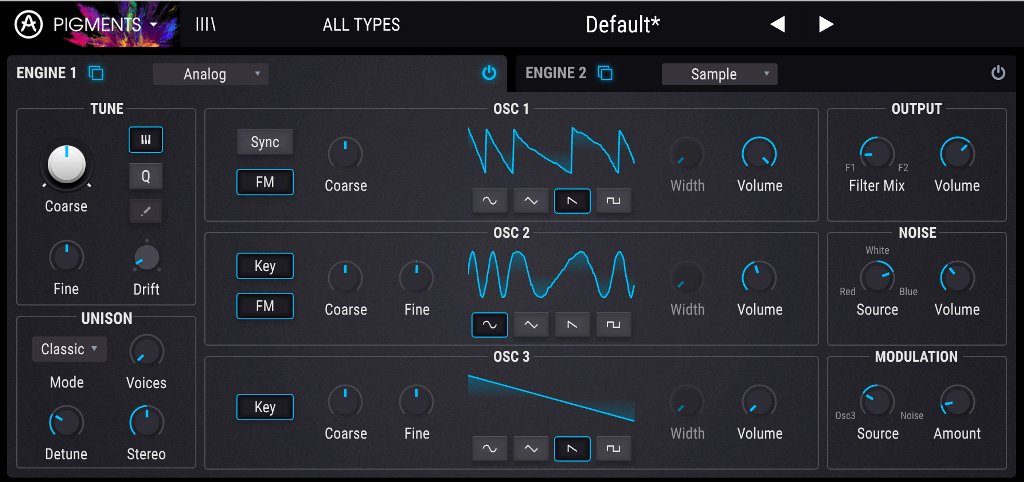Copy Engine 2 using its copy icon

click(605, 72)
